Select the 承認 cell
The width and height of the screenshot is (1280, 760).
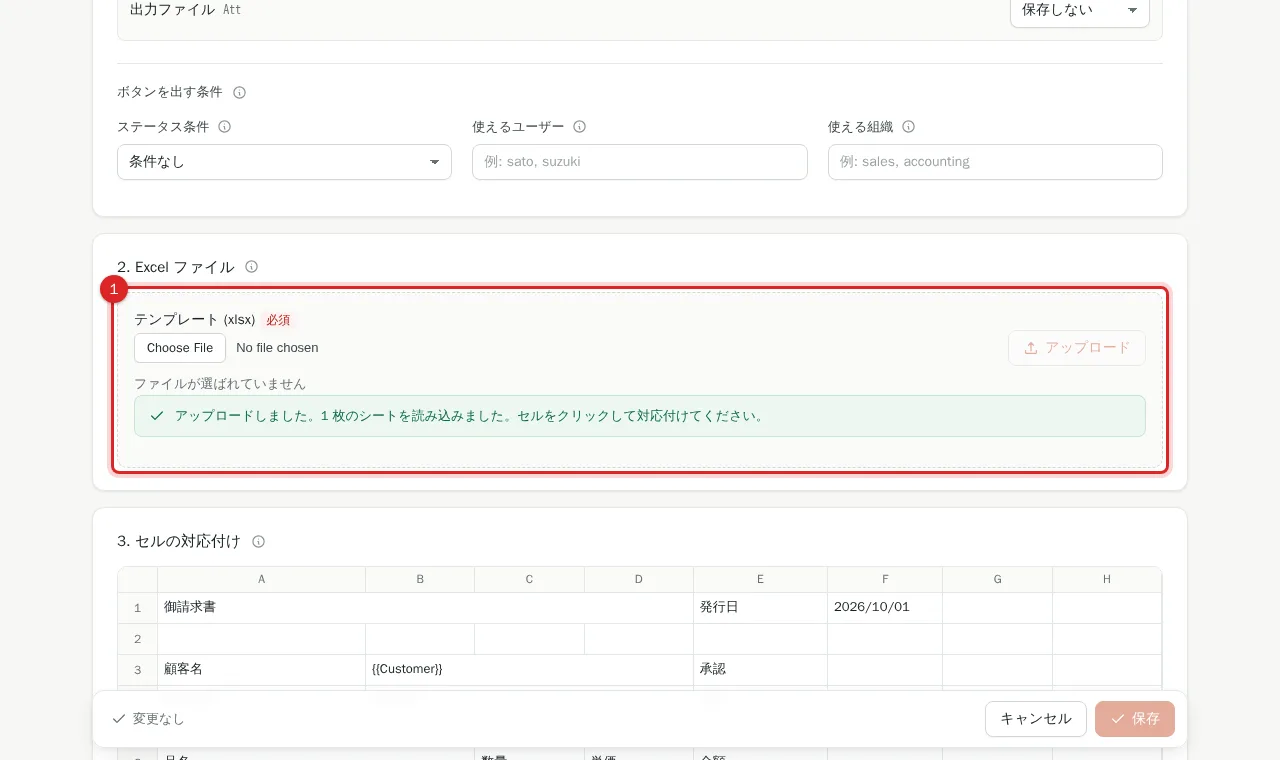tap(761, 670)
